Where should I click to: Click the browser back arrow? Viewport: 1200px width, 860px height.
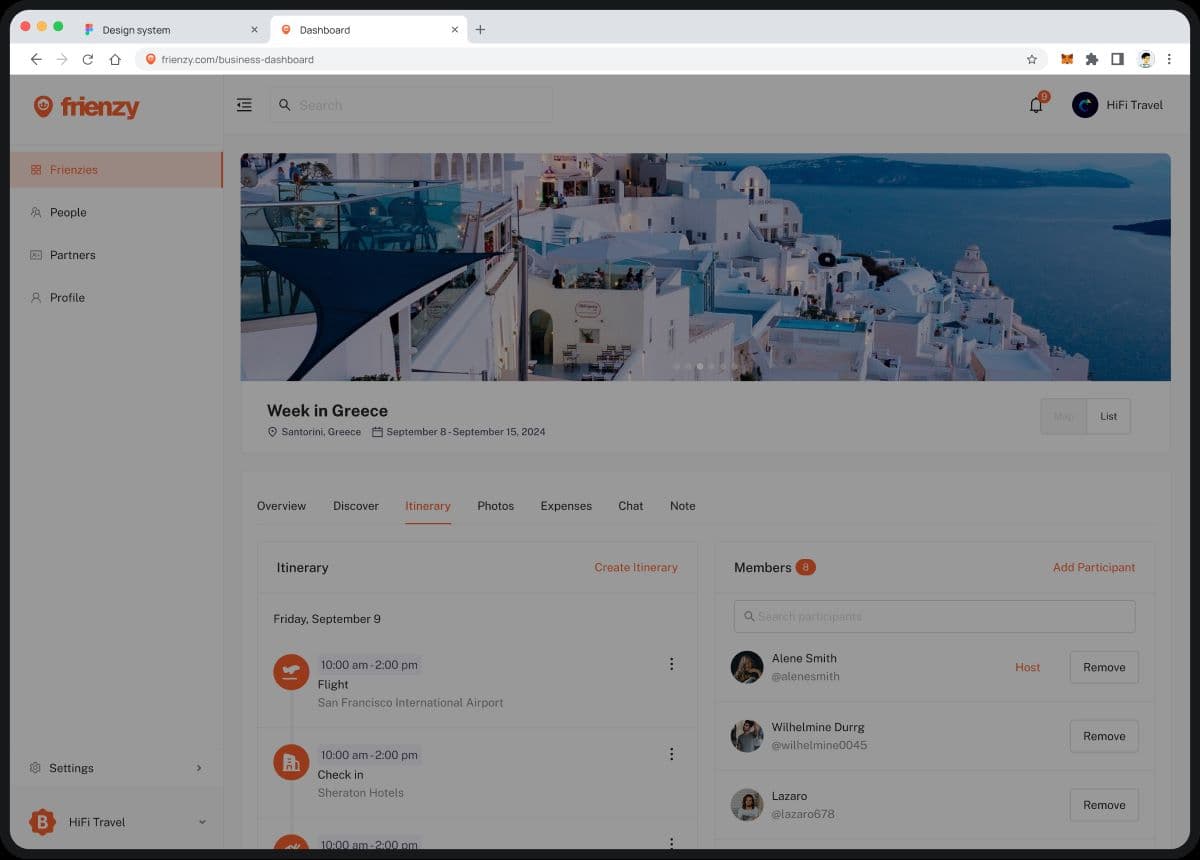(x=36, y=59)
